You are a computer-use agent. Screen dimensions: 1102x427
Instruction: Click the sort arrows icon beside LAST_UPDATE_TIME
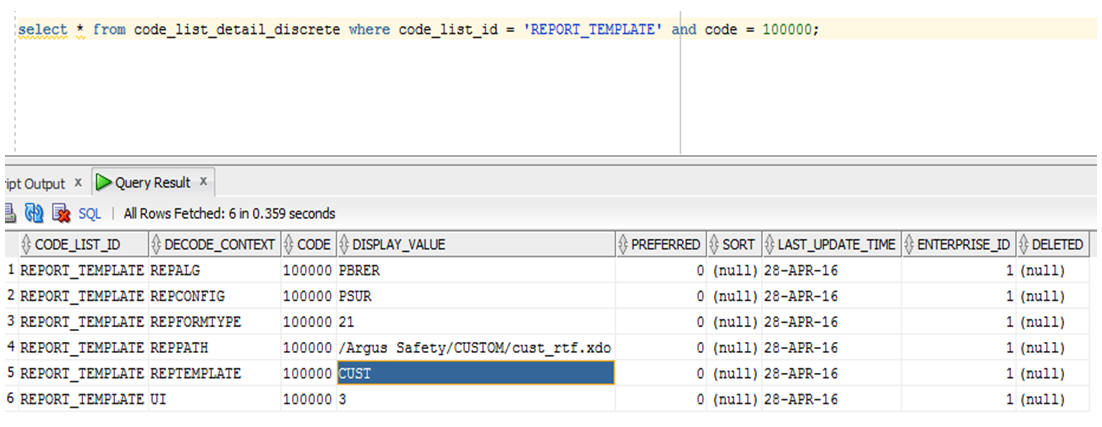coord(770,244)
